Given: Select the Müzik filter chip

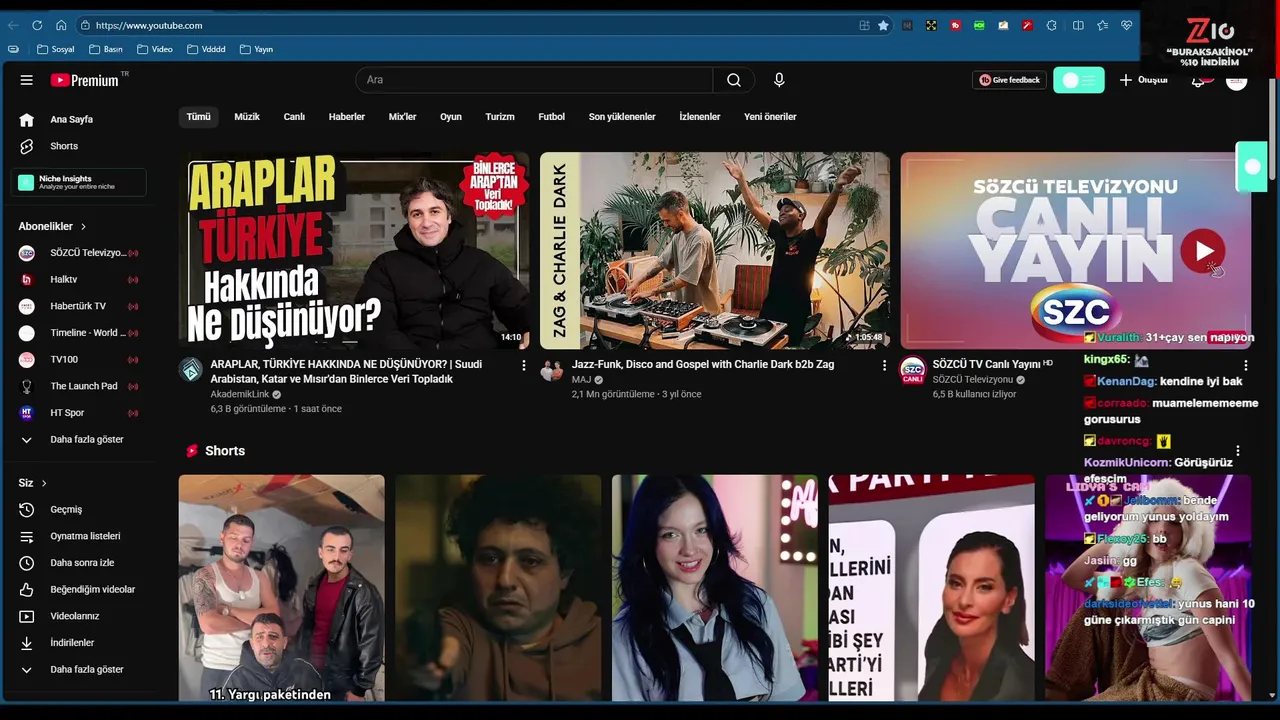Looking at the screenshot, I should tap(247, 117).
